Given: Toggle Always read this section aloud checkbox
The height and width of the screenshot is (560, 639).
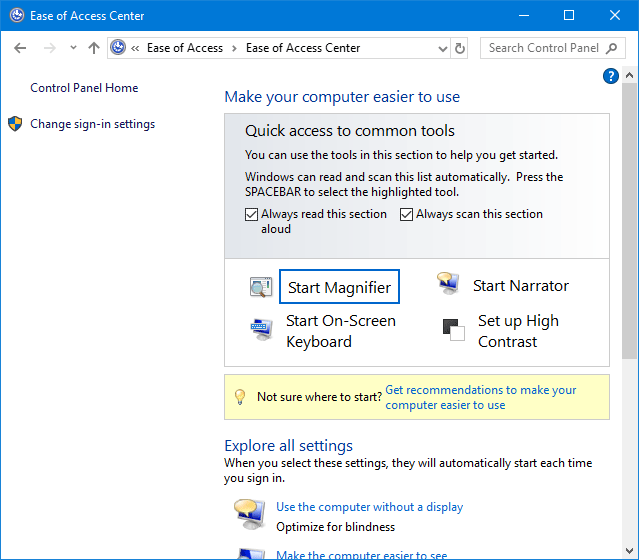Looking at the screenshot, I should (251, 214).
